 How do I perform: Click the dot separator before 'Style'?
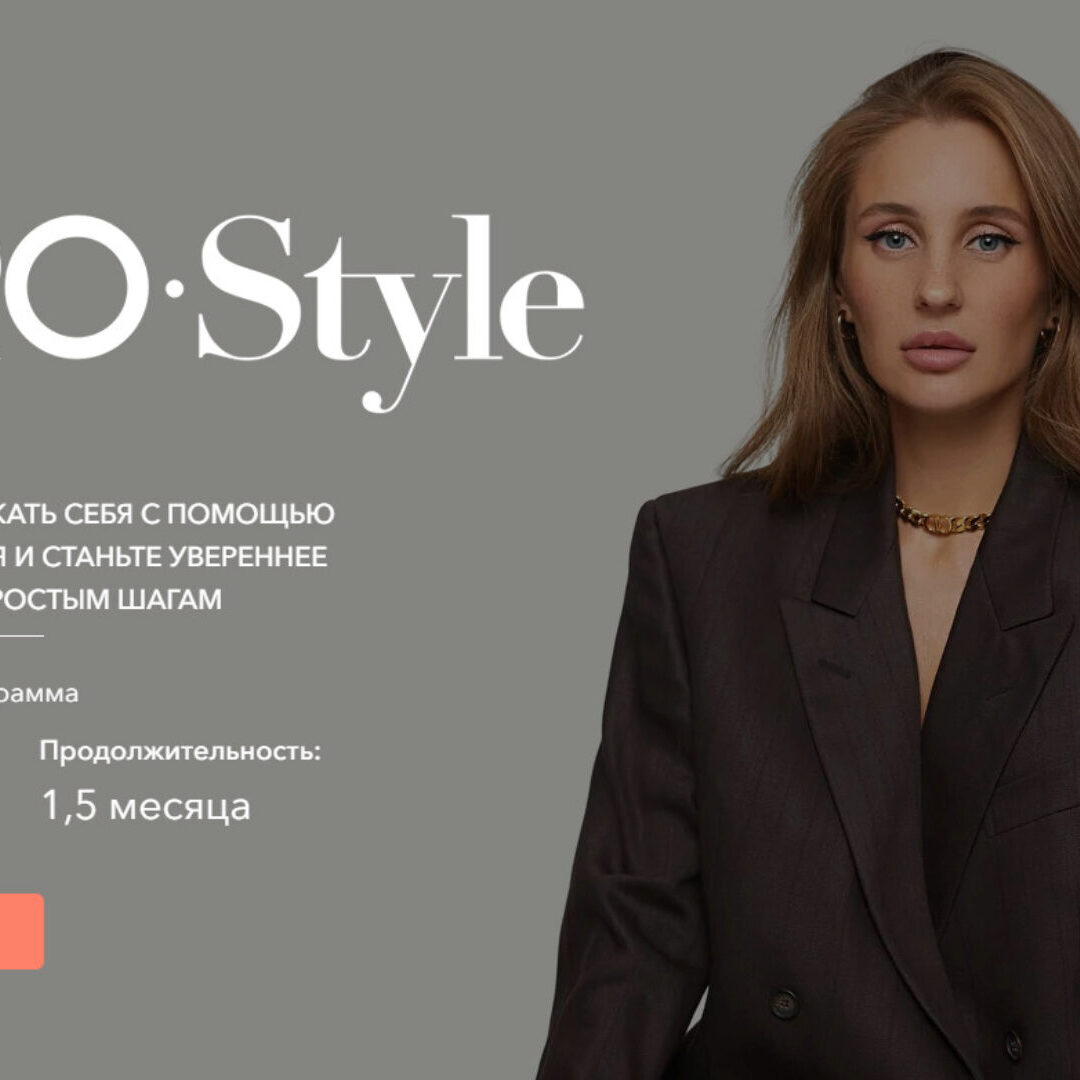(175, 287)
